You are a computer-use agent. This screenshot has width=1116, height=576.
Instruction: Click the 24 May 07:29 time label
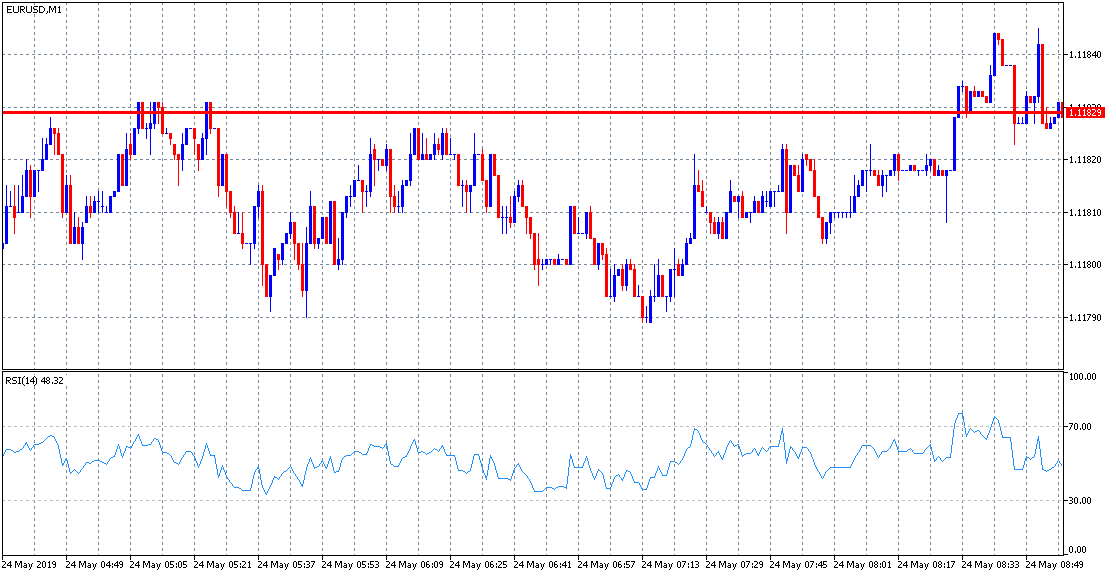737,565
